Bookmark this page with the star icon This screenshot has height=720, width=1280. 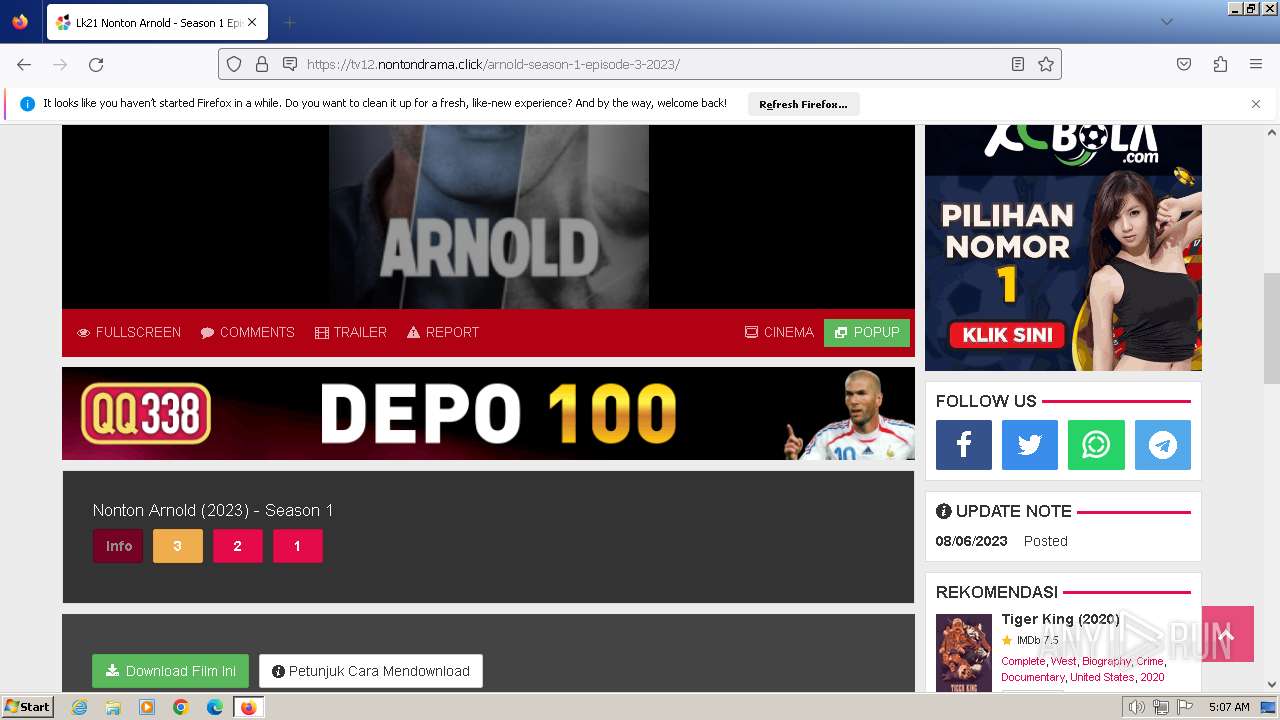(x=1046, y=64)
